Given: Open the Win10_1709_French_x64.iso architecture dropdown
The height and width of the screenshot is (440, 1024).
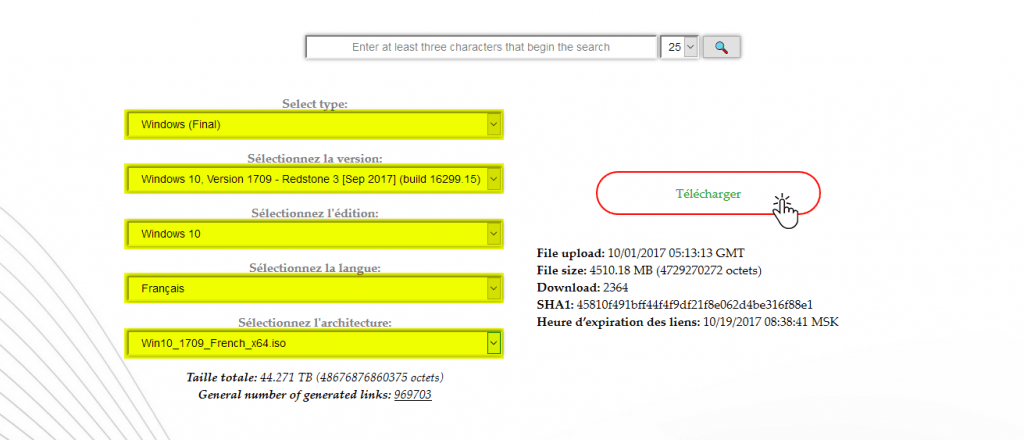Looking at the screenshot, I should click(314, 343).
